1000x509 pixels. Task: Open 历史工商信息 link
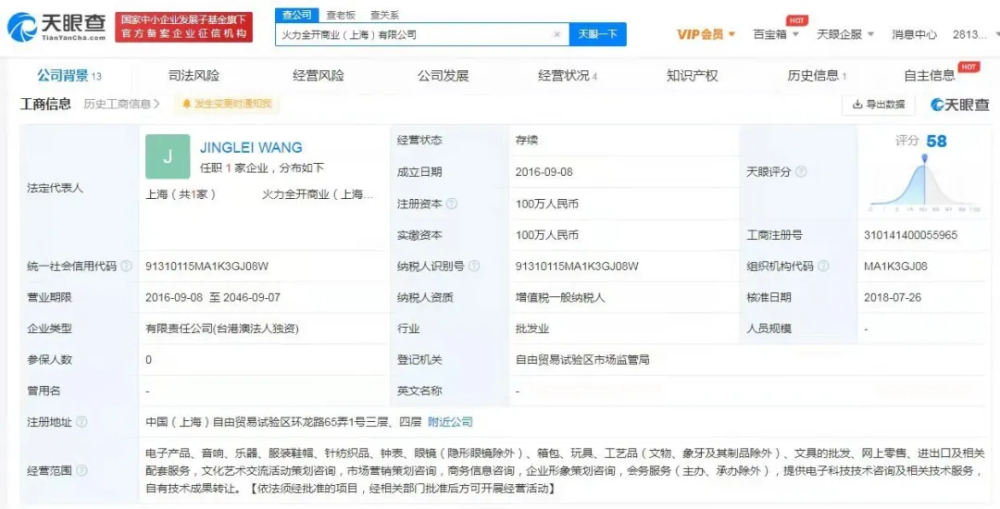click(121, 104)
